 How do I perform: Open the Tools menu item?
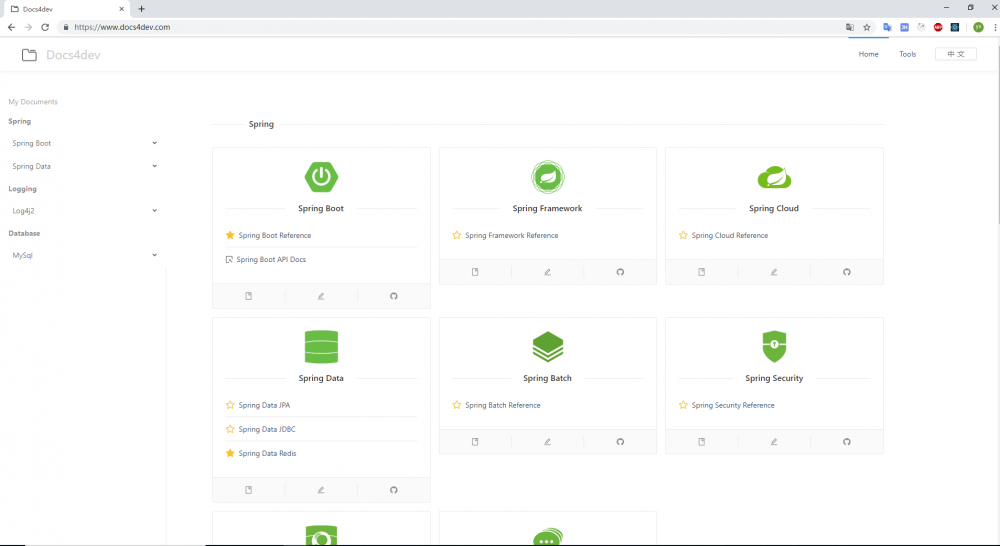pos(908,54)
